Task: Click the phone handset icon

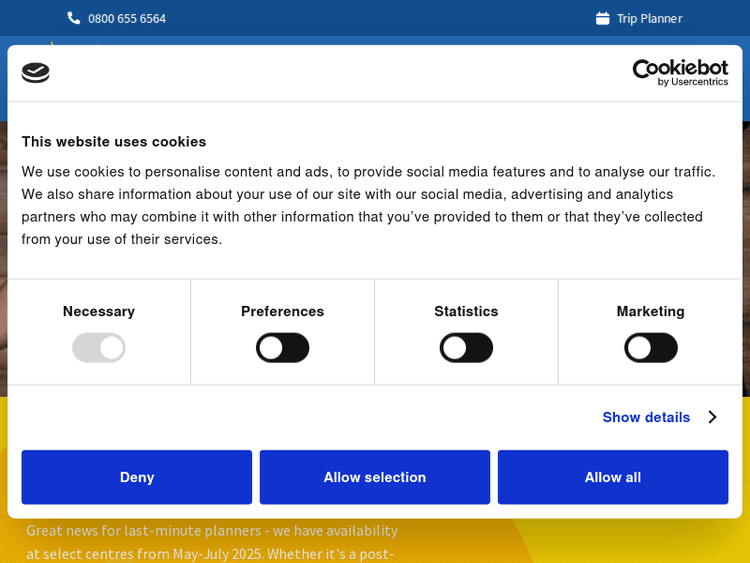Action: (74, 18)
